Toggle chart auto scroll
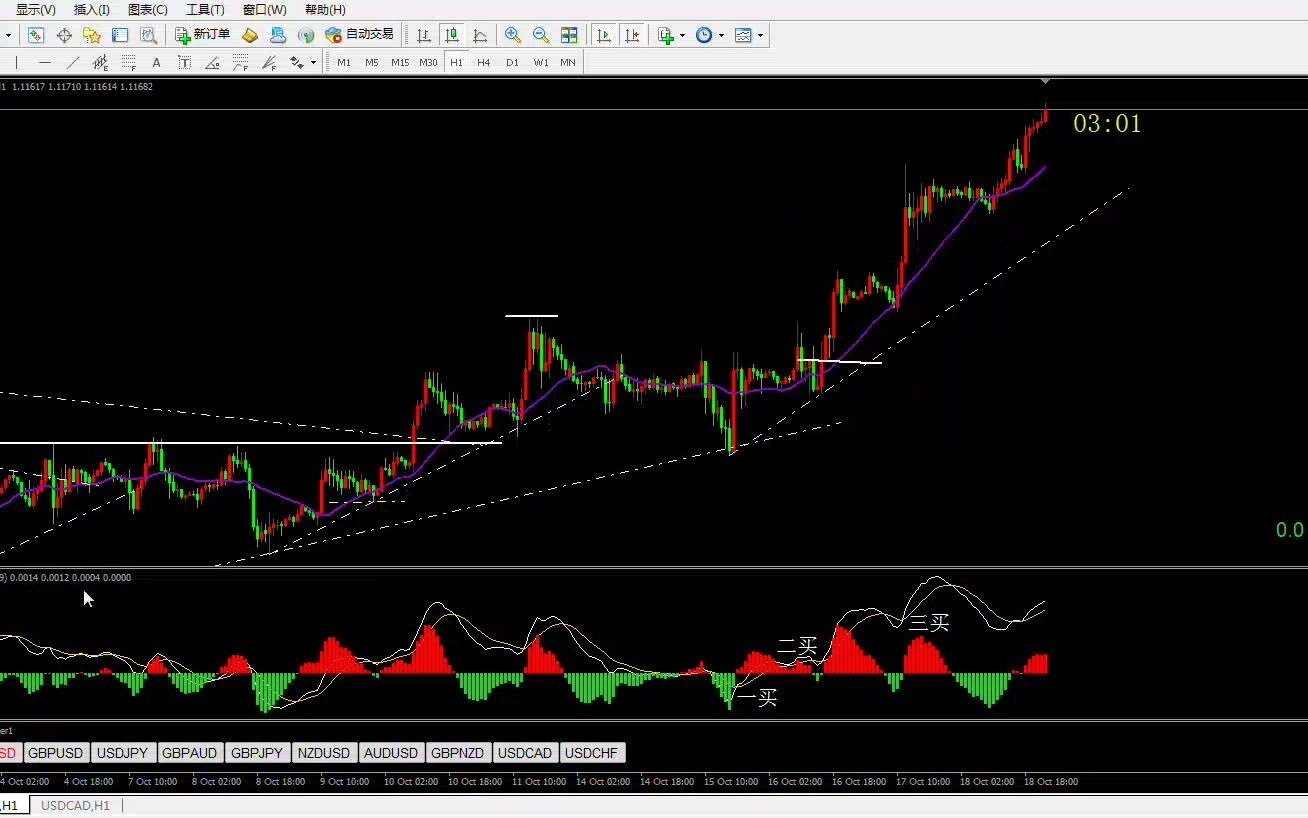Screen dimensions: 1308x818 [604, 35]
